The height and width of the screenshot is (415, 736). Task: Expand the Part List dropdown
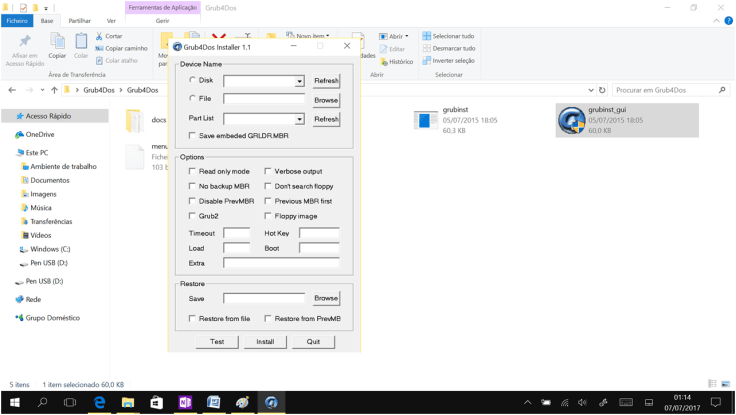299,119
